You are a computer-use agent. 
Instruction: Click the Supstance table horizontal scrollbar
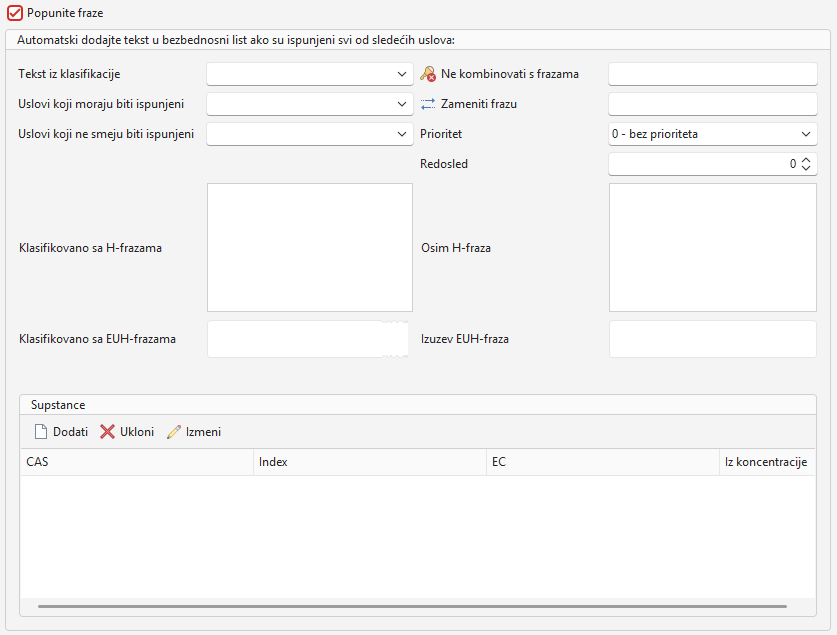point(412,607)
